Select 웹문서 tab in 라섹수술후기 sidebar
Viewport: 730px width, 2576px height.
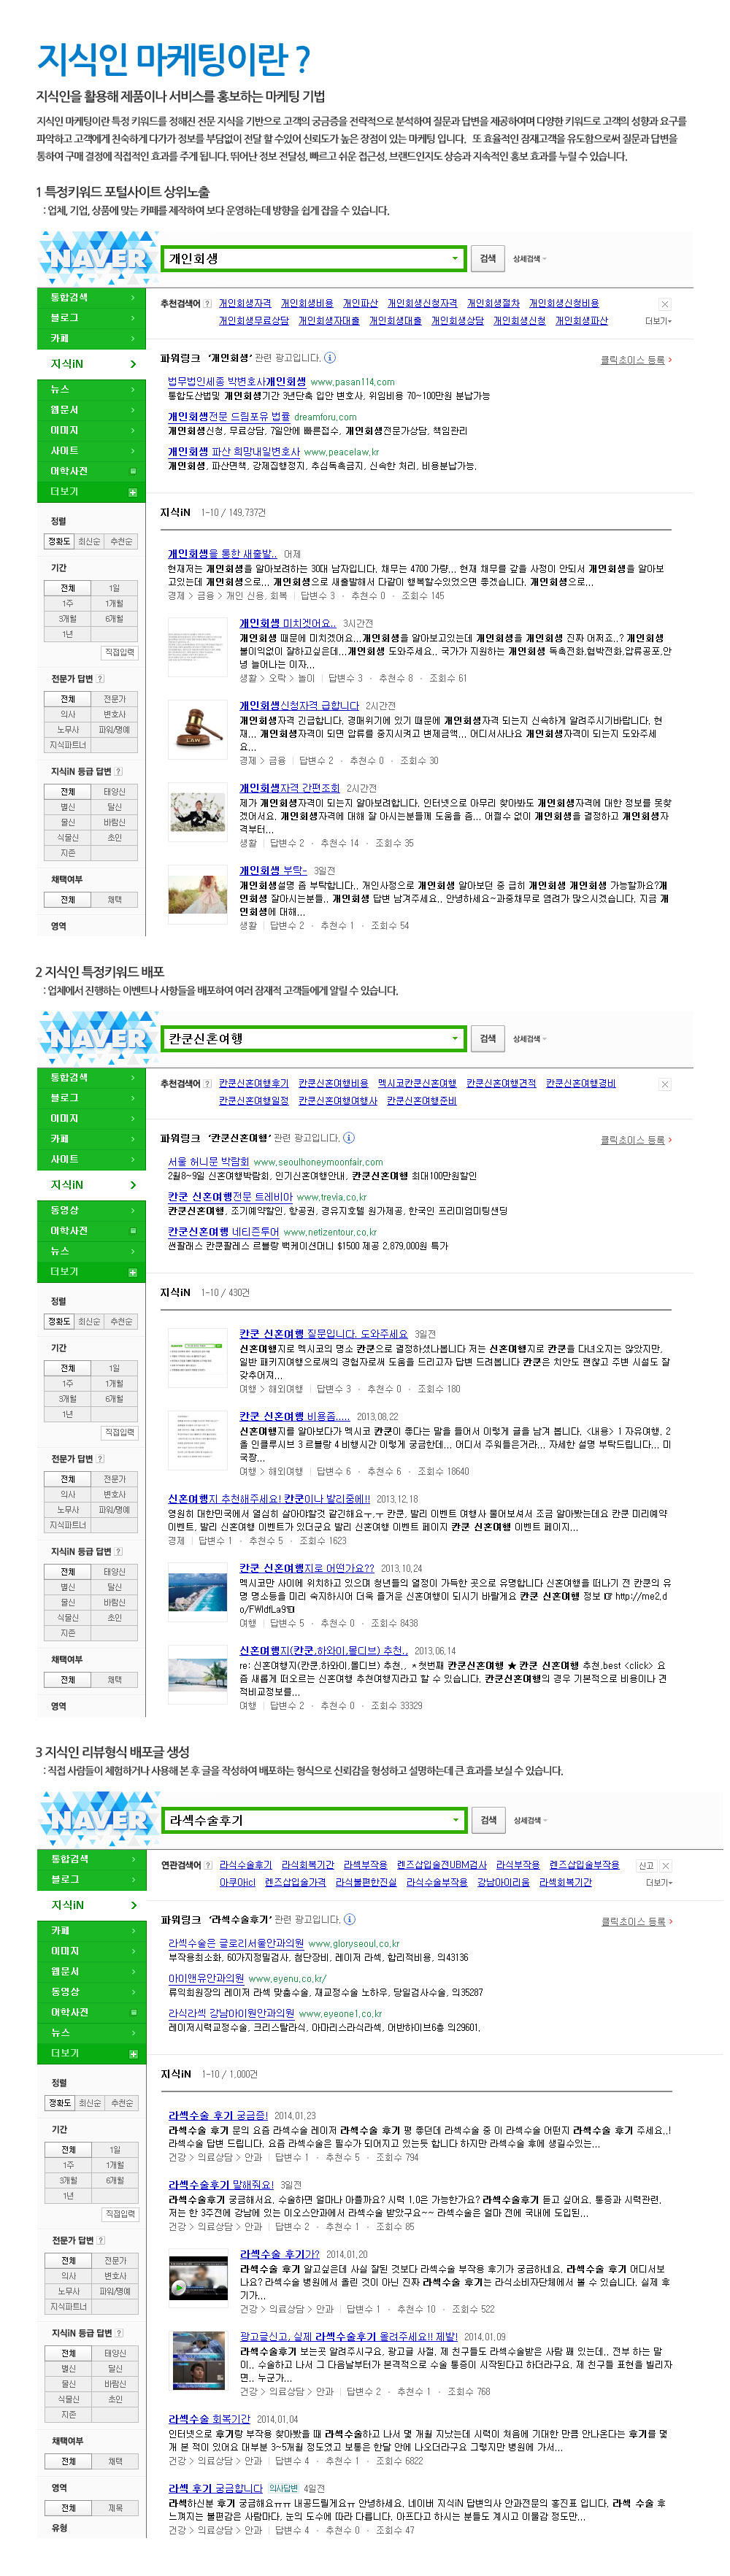click(x=93, y=1971)
